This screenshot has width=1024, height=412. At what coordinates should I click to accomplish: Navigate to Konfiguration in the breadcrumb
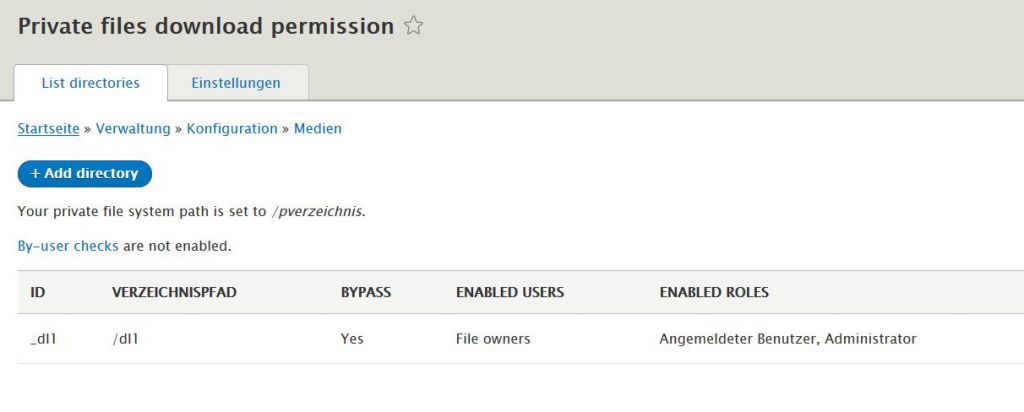click(232, 129)
